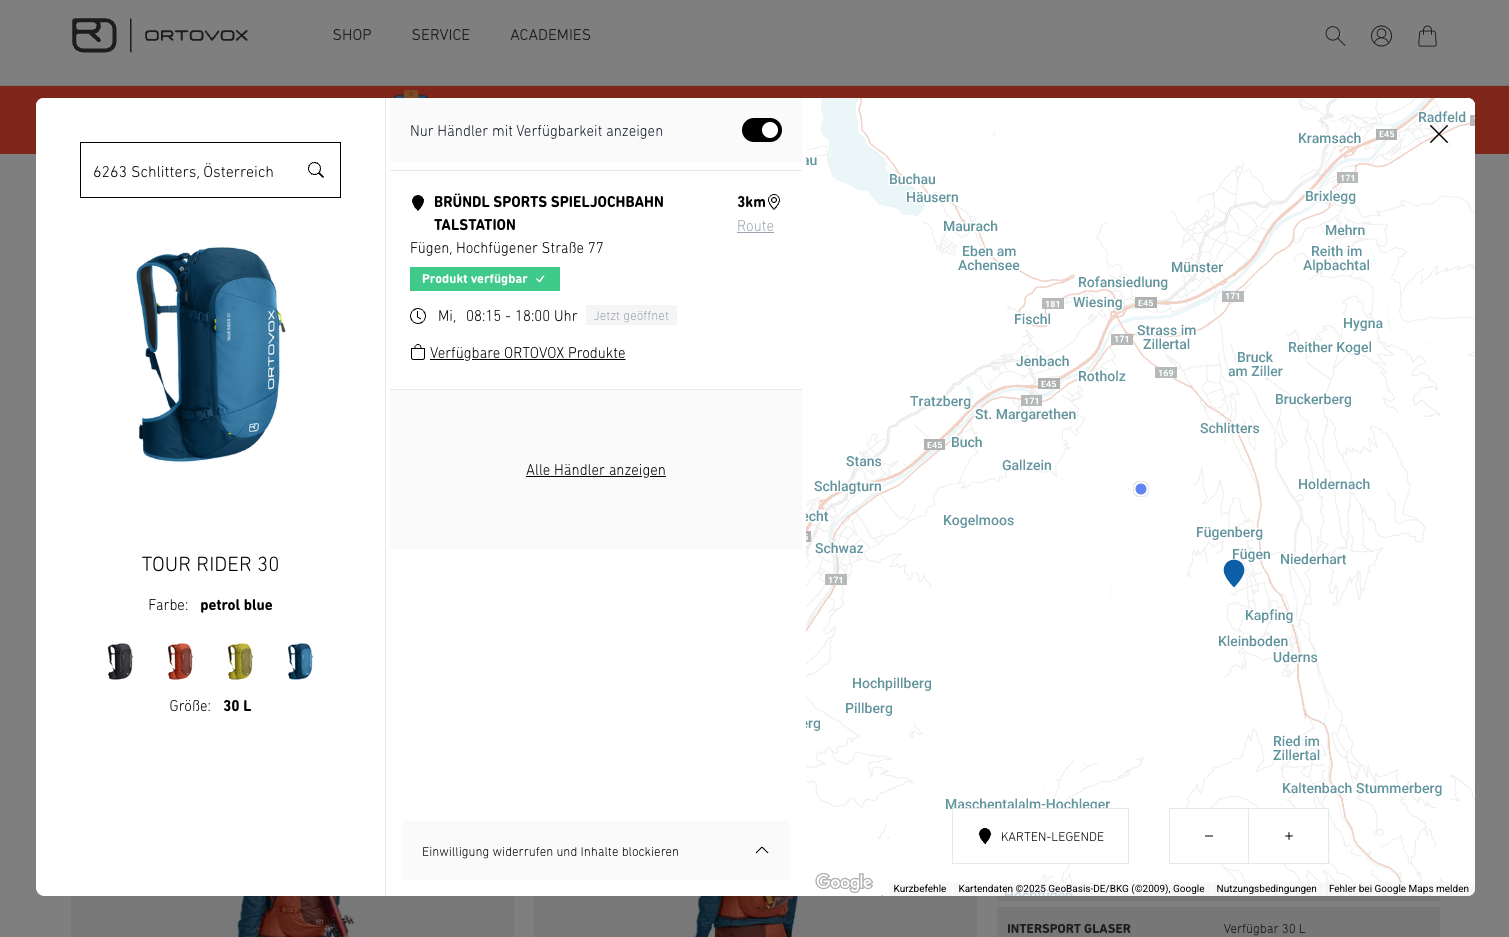Click INTERSPORT GLASER entry behind dialog
Viewport: 1509px width, 937px height.
tap(1069, 929)
